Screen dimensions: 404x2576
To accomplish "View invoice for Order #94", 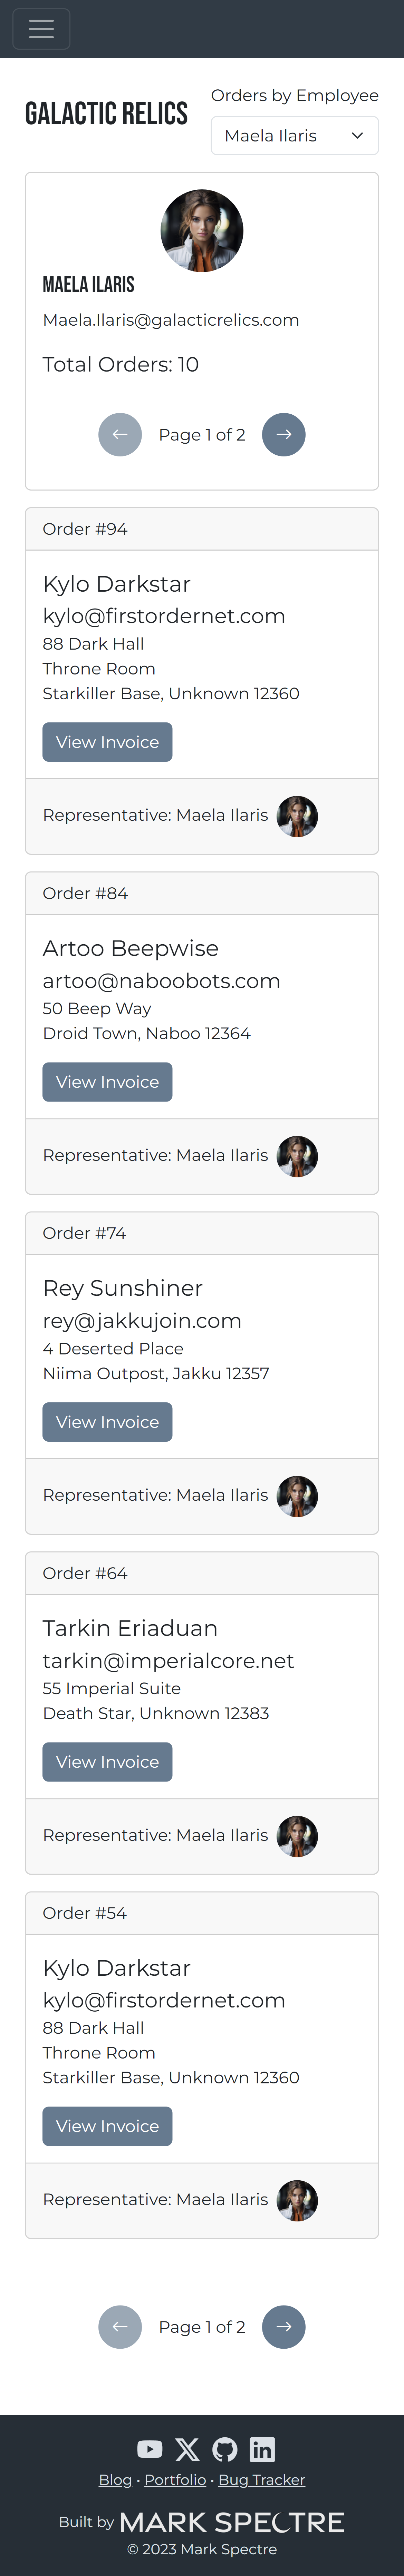I will pos(107,742).
